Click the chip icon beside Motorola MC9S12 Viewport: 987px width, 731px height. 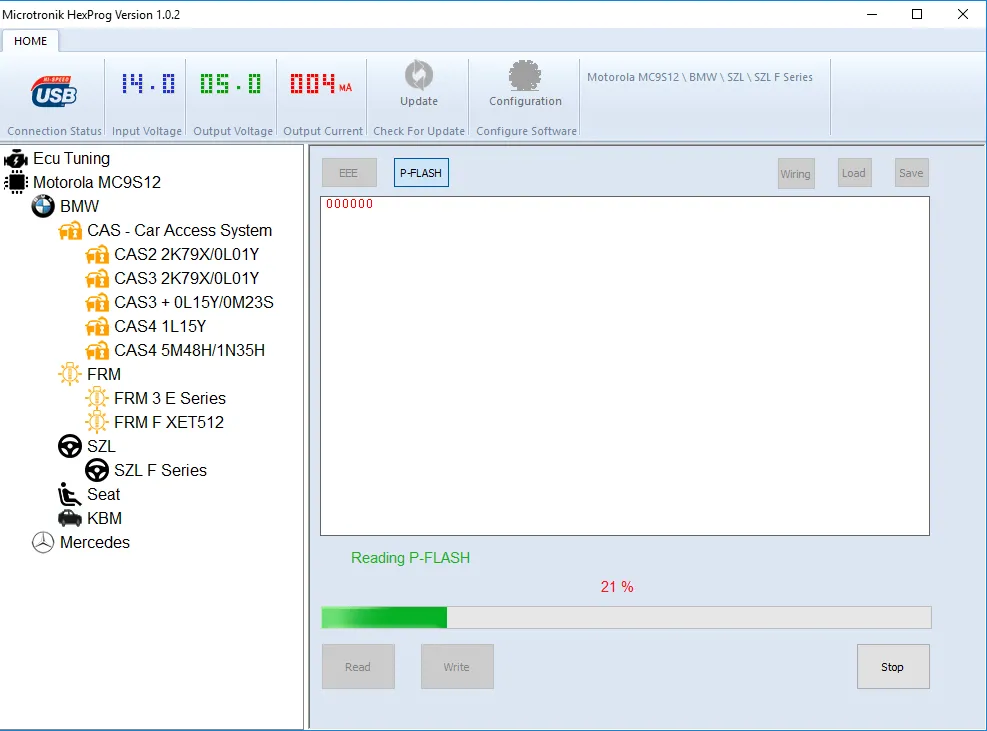pyautogui.click(x=16, y=183)
